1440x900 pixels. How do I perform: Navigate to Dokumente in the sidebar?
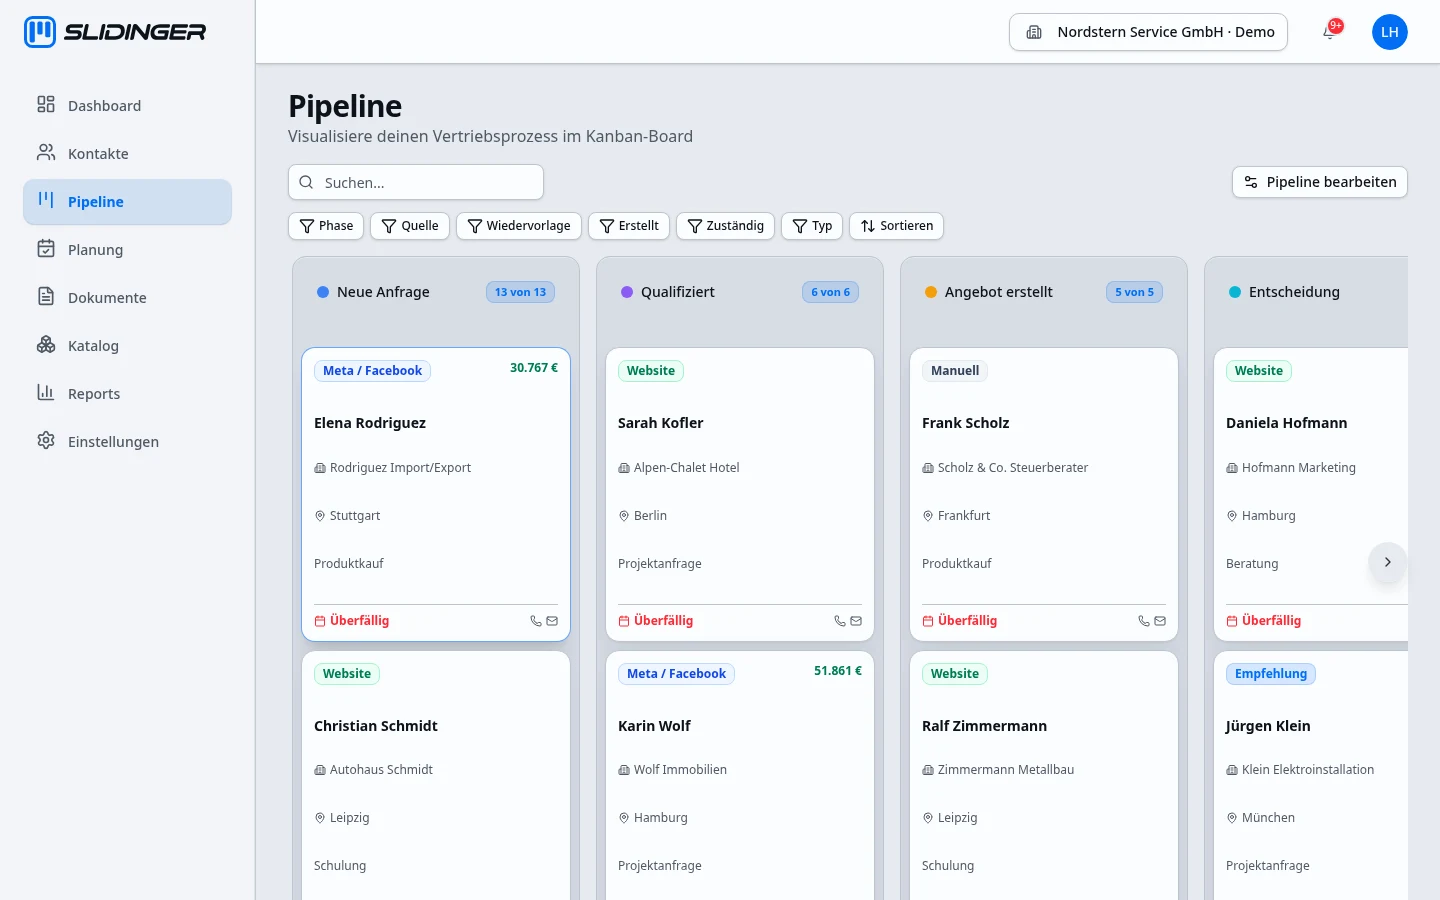coord(128,298)
